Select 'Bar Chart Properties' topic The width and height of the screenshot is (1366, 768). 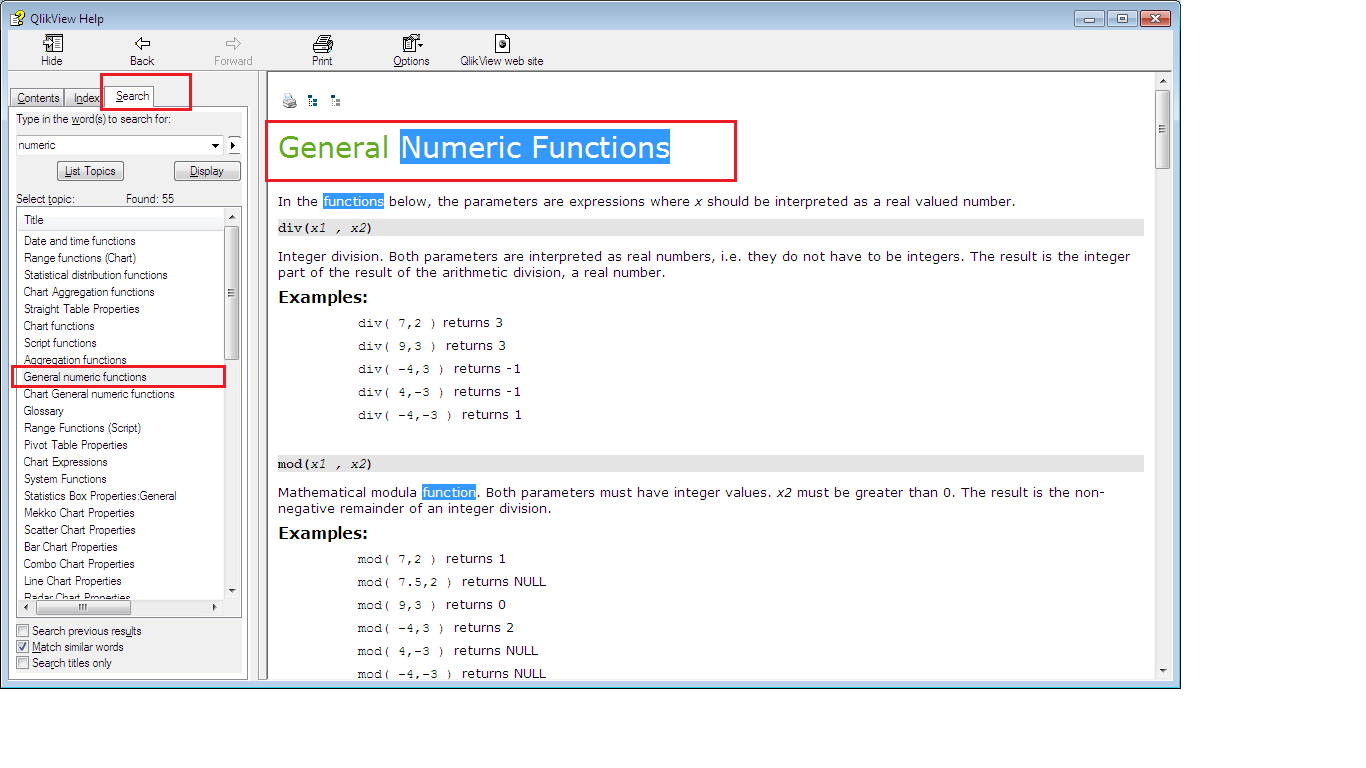point(71,547)
